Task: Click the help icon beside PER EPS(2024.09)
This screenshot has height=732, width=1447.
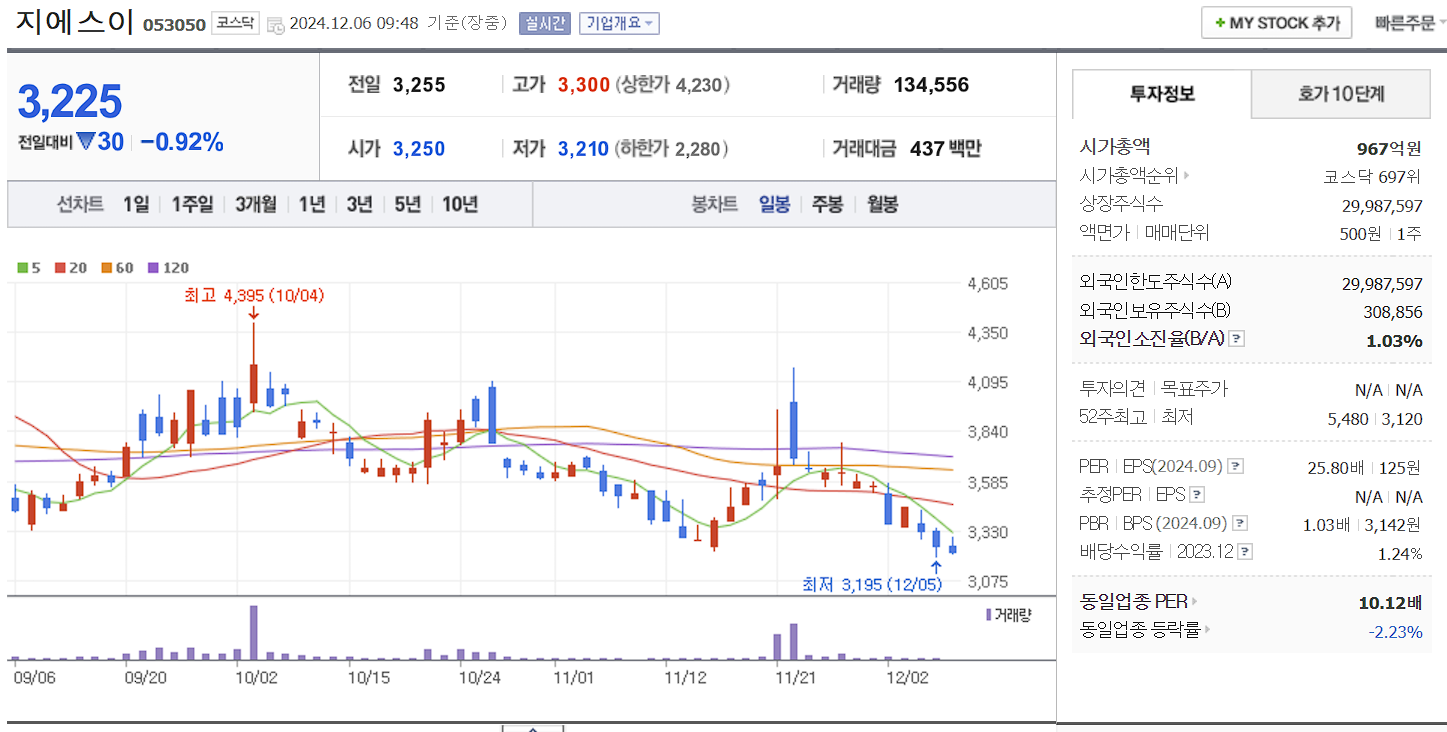Action: point(1237,465)
